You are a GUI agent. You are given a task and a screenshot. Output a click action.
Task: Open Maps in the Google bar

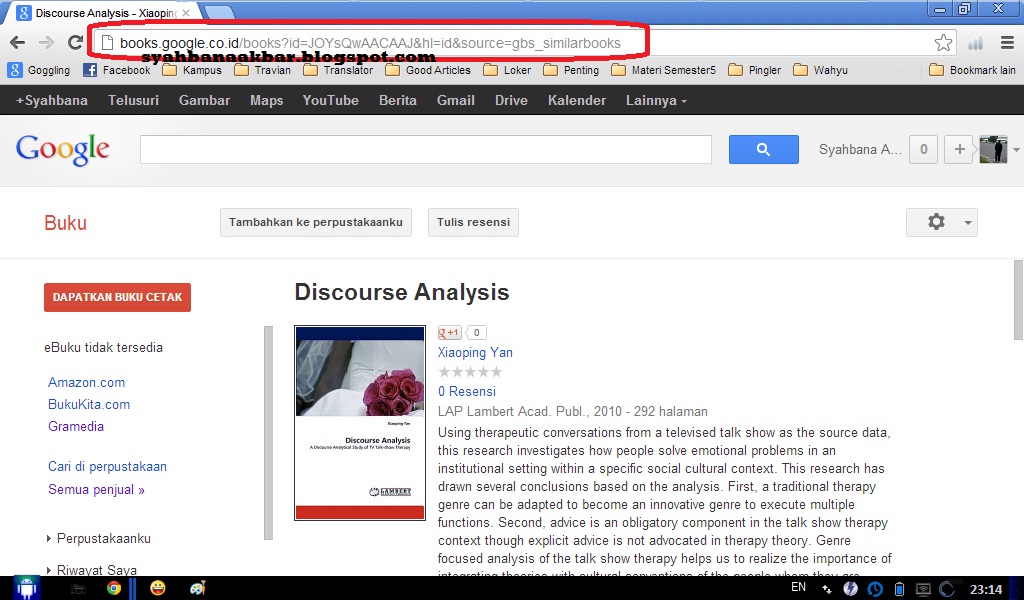(x=266, y=101)
